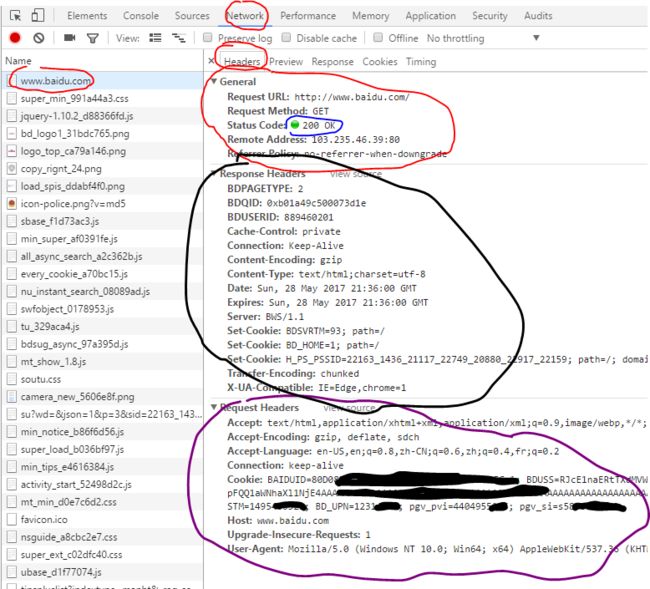The height and width of the screenshot is (589, 650).
Task: Check the Offline checkbox
Action: [x=378, y=38]
